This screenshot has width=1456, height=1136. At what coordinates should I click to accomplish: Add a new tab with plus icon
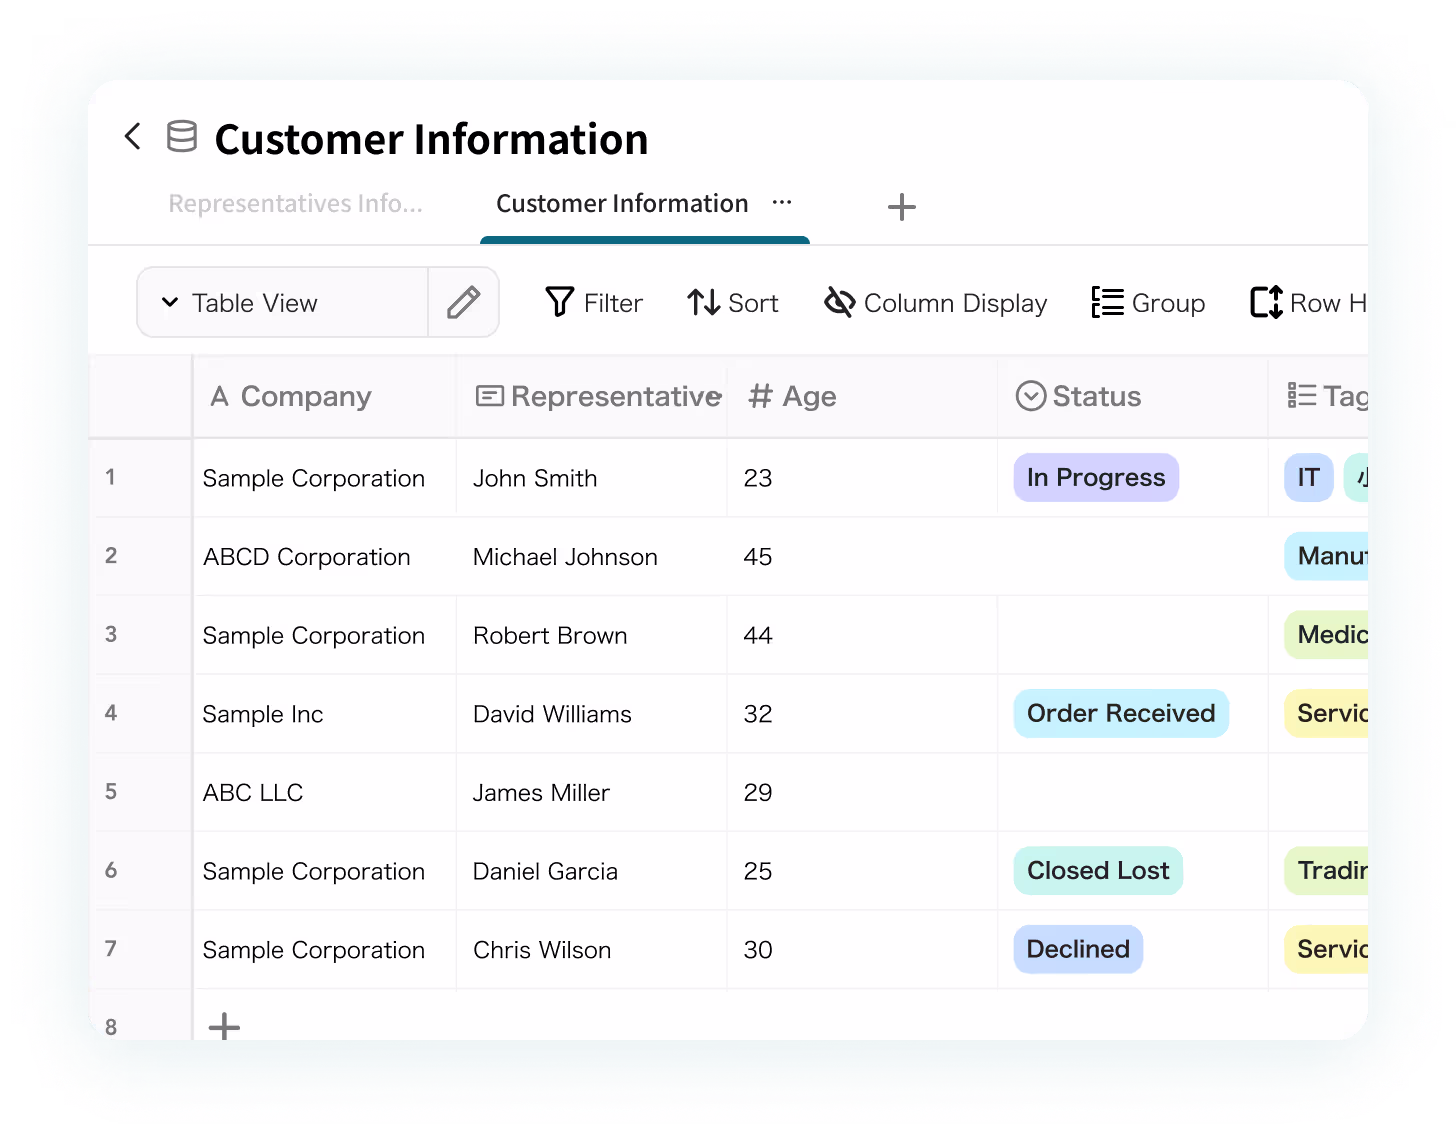coord(901,207)
